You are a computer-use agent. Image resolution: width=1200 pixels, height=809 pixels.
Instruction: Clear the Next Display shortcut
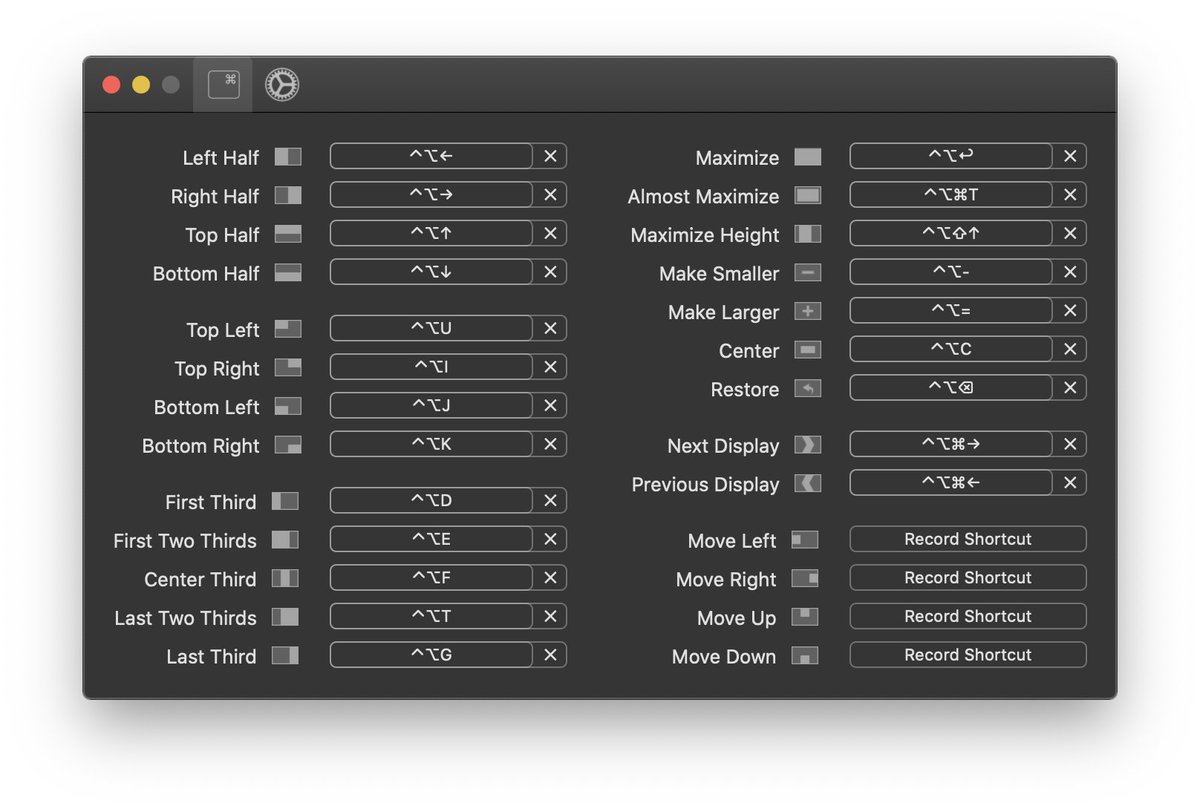[1070, 444]
